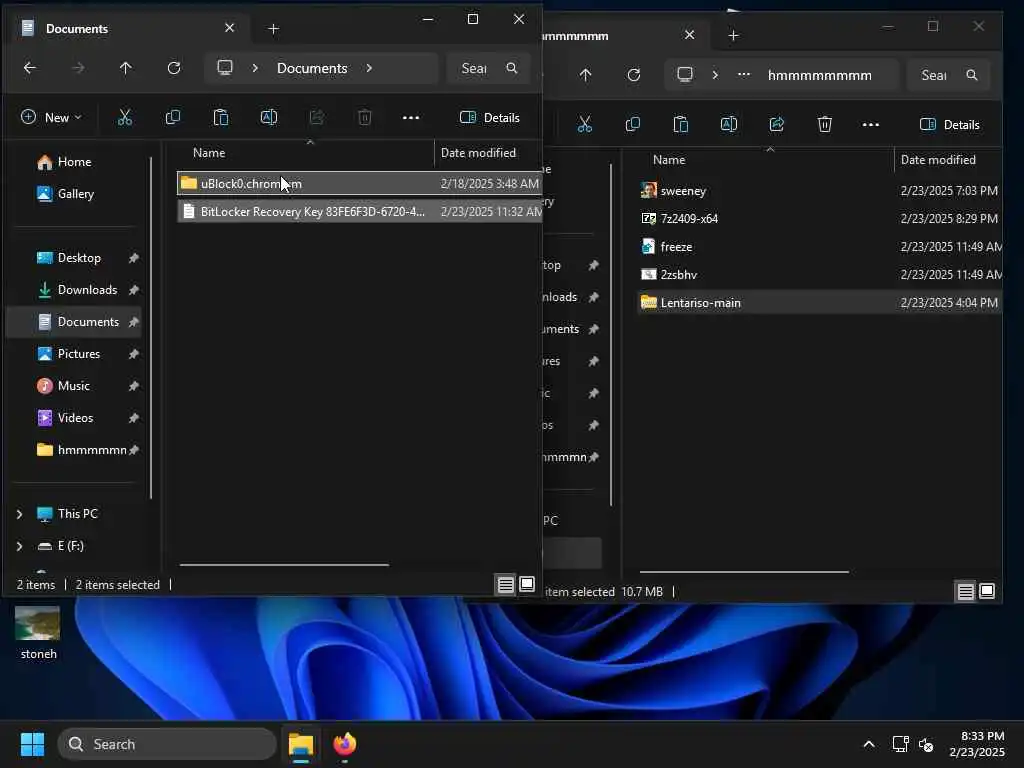Image resolution: width=1024 pixels, height=768 pixels.
Task: Close the Documents tab
Action: tap(229, 28)
